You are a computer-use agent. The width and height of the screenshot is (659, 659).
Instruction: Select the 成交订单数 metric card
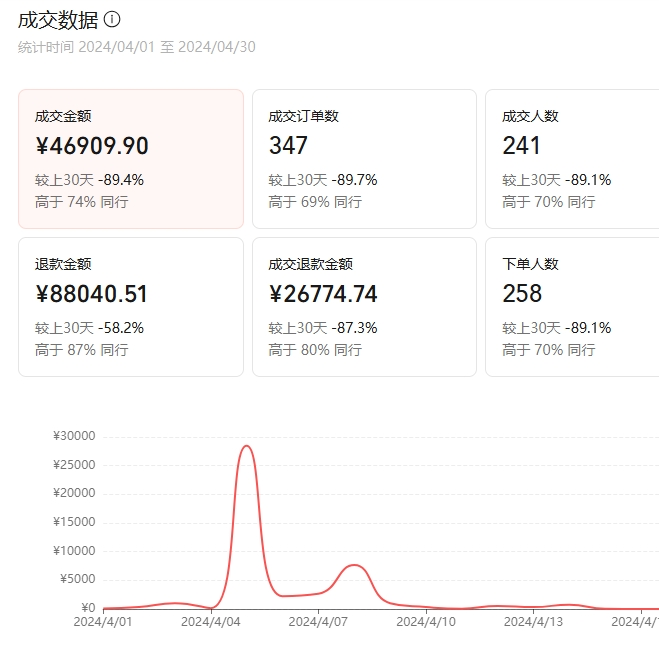point(364,158)
